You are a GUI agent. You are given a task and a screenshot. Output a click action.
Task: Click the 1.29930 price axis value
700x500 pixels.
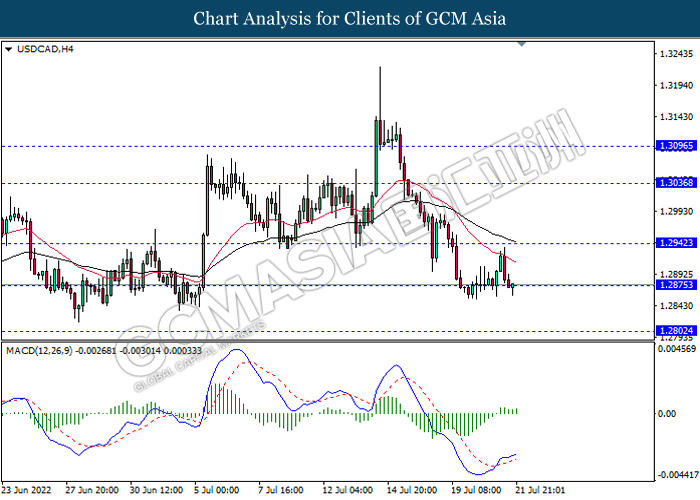click(x=677, y=211)
